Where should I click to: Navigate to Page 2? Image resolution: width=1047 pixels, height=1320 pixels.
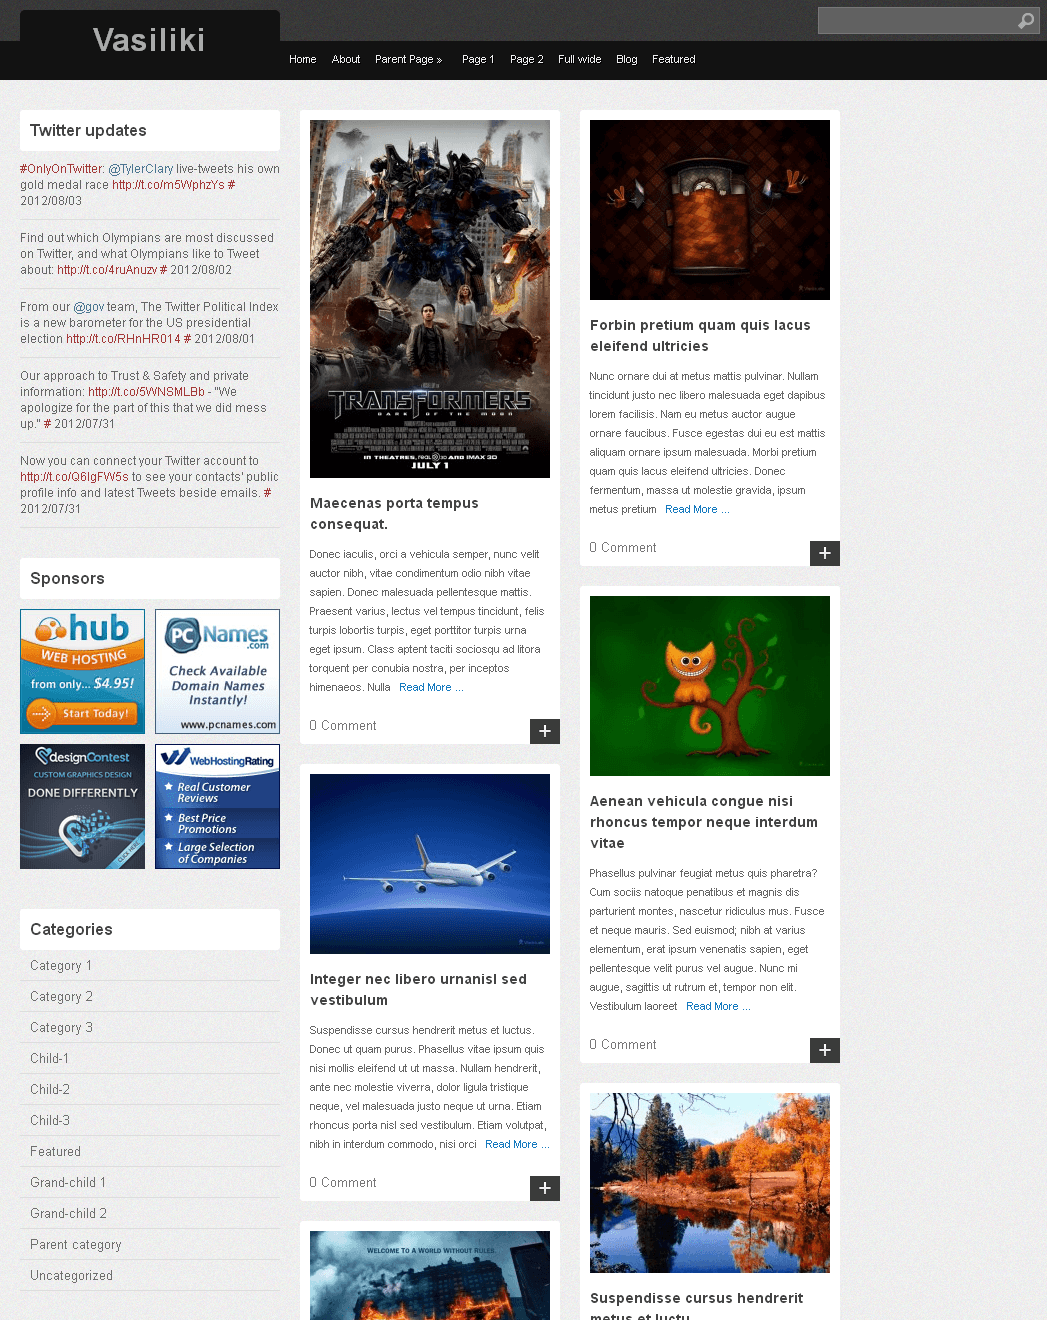click(527, 59)
